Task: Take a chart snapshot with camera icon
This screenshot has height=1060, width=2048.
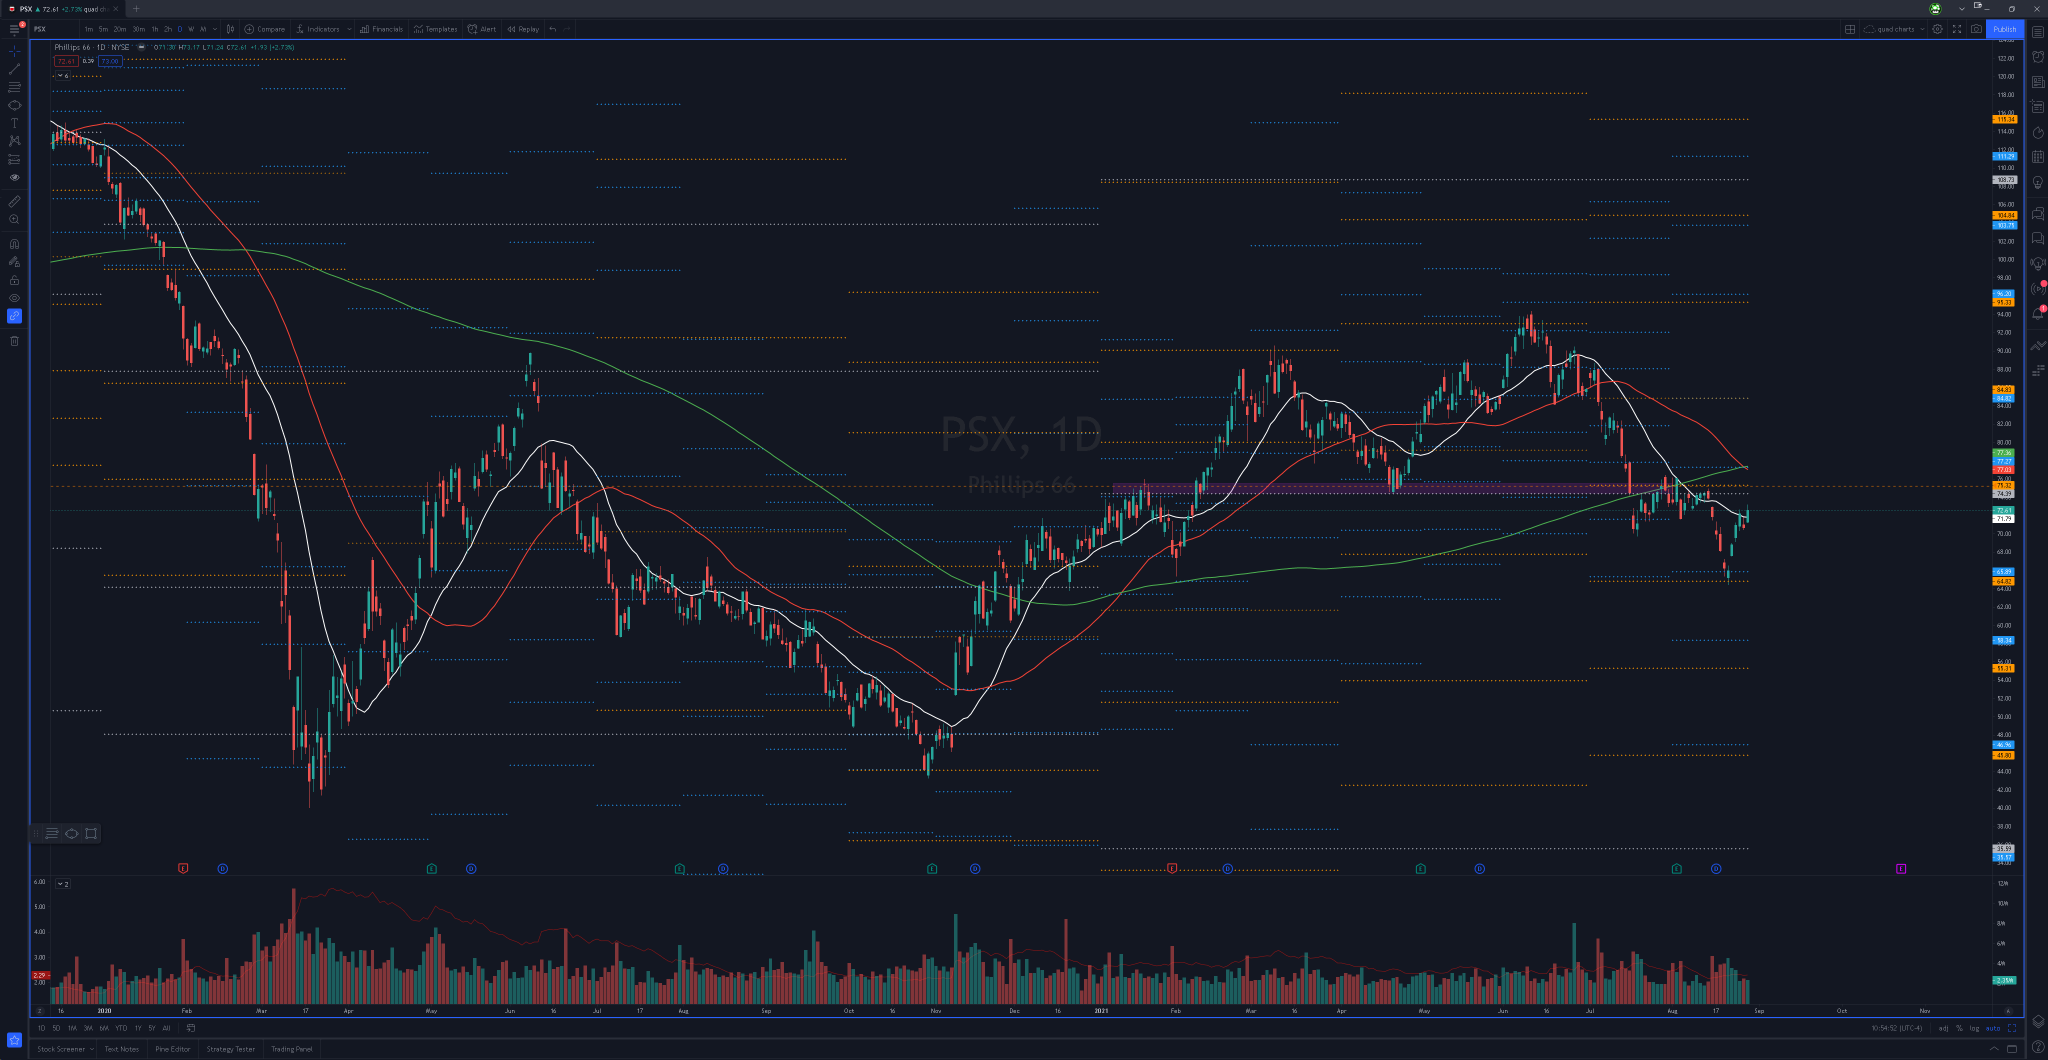Action: [x=1976, y=29]
